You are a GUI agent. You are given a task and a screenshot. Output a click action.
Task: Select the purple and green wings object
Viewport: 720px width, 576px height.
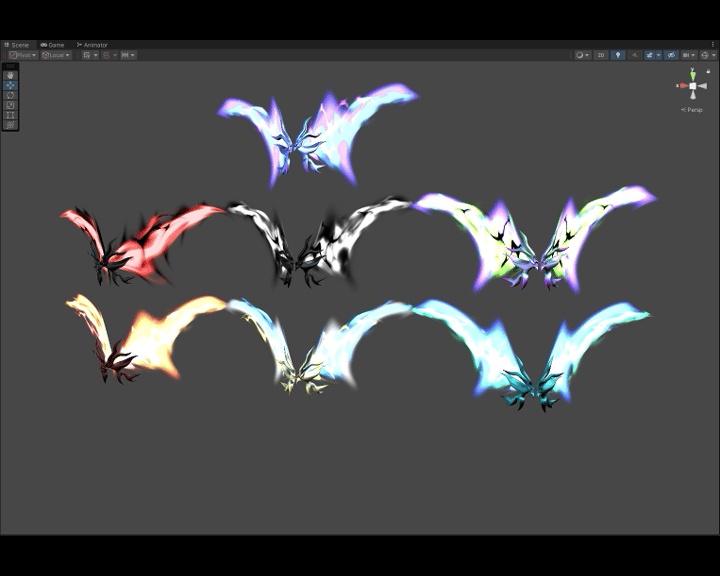[x=535, y=239]
